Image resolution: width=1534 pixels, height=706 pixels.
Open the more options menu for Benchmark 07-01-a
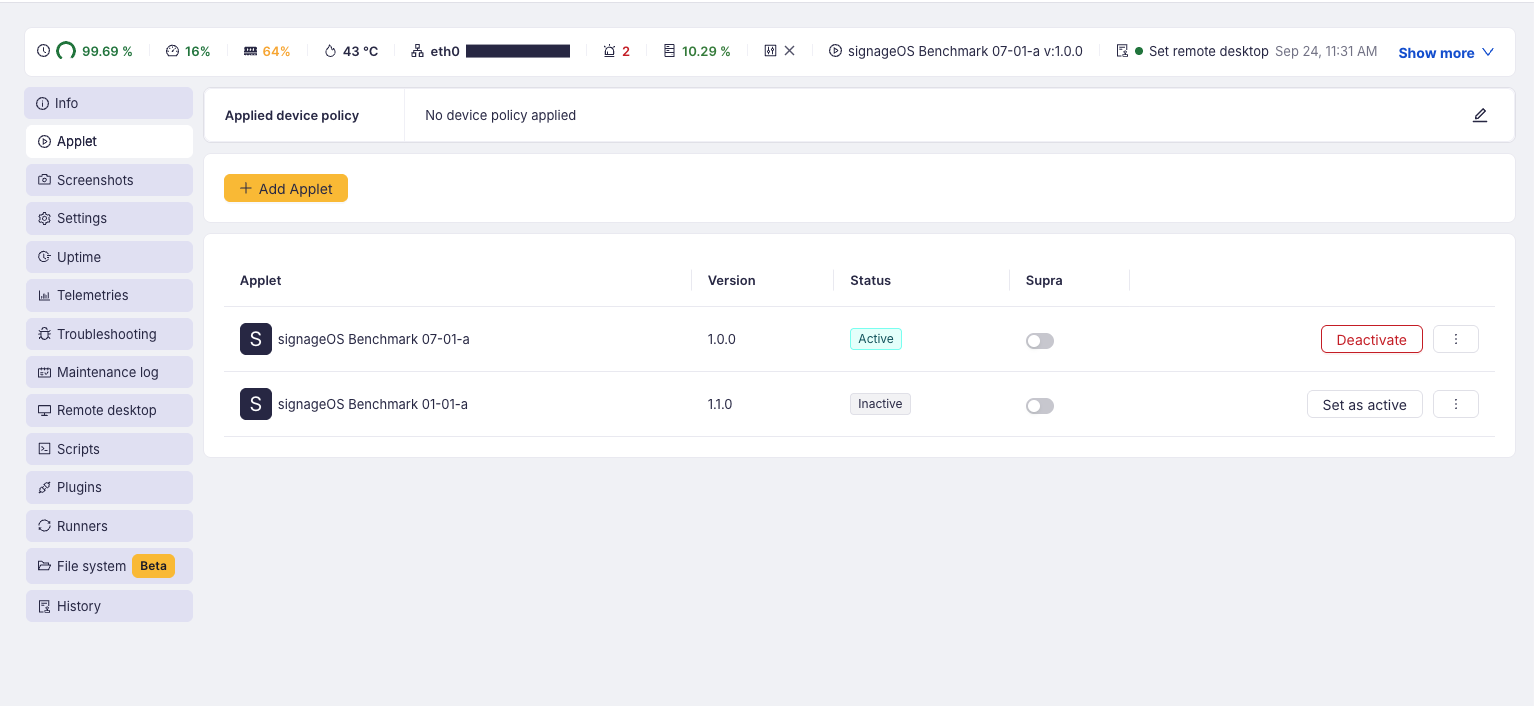(x=1456, y=339)
